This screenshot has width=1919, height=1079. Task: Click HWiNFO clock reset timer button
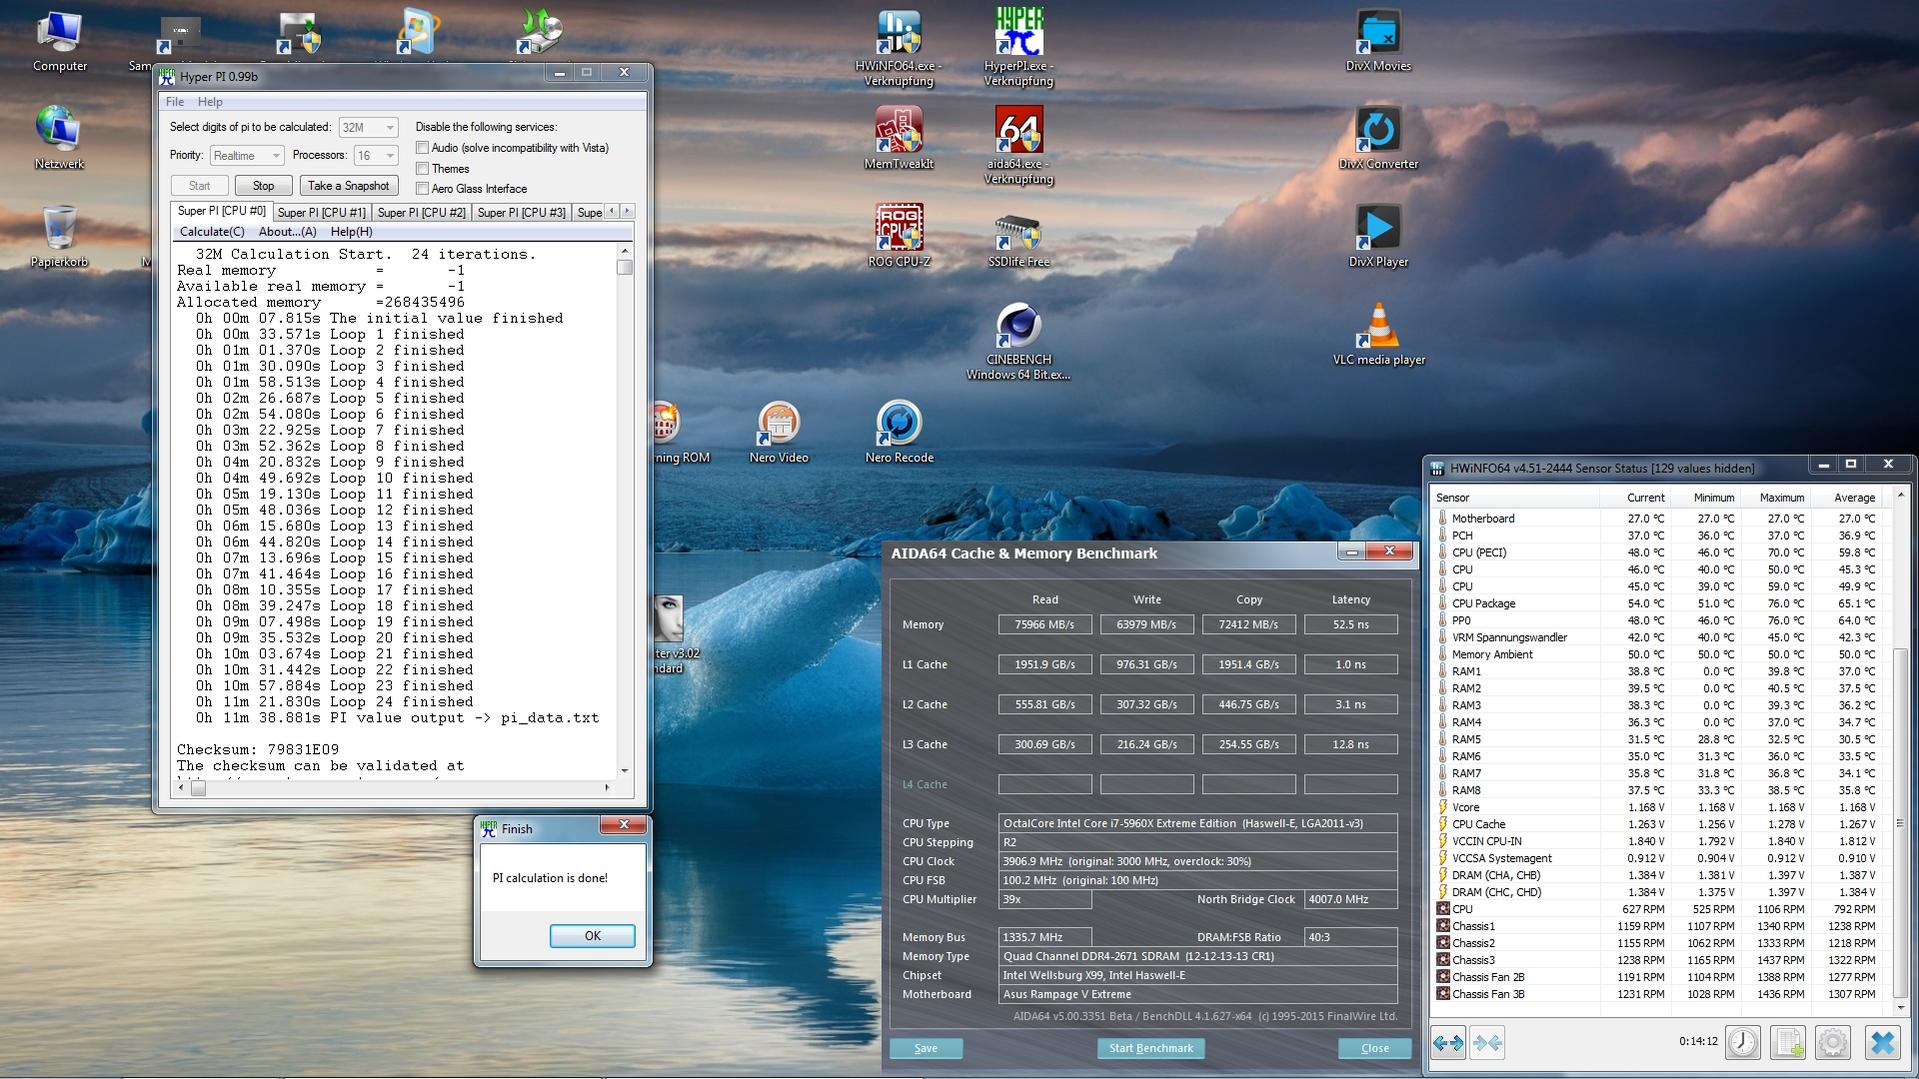pos(1742,1043)
